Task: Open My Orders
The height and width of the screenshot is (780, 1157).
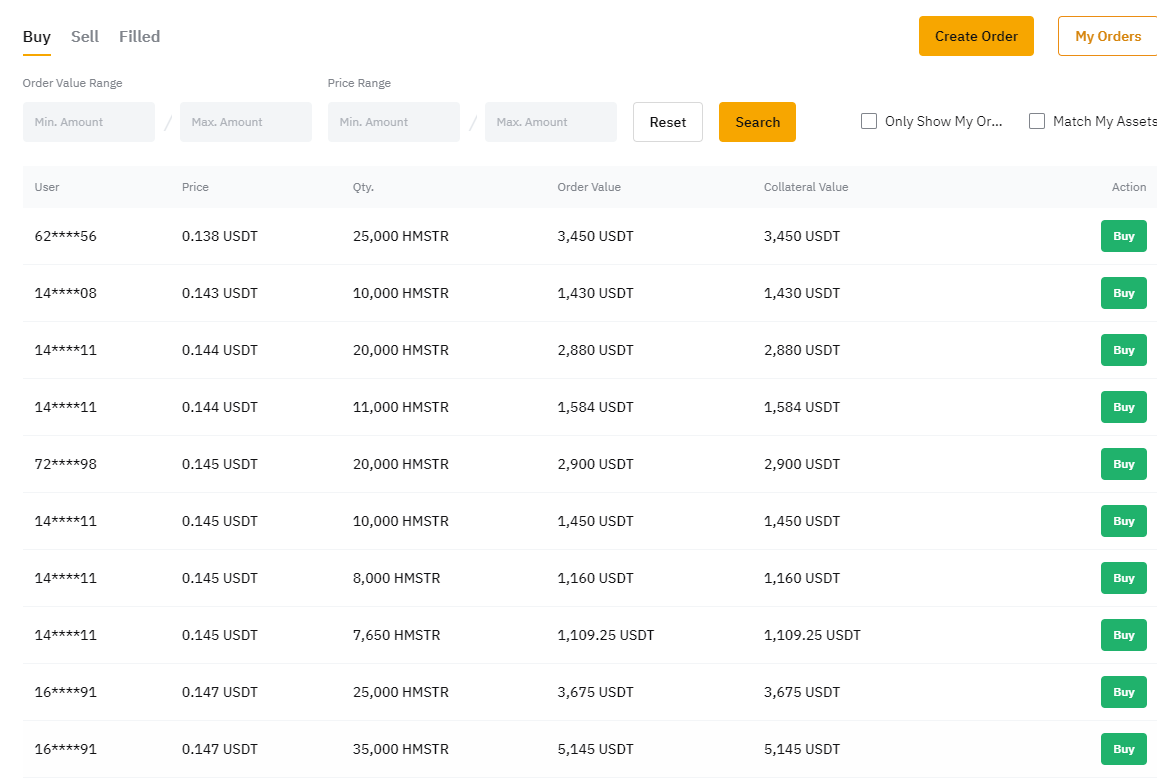Action: [1107, 36]
